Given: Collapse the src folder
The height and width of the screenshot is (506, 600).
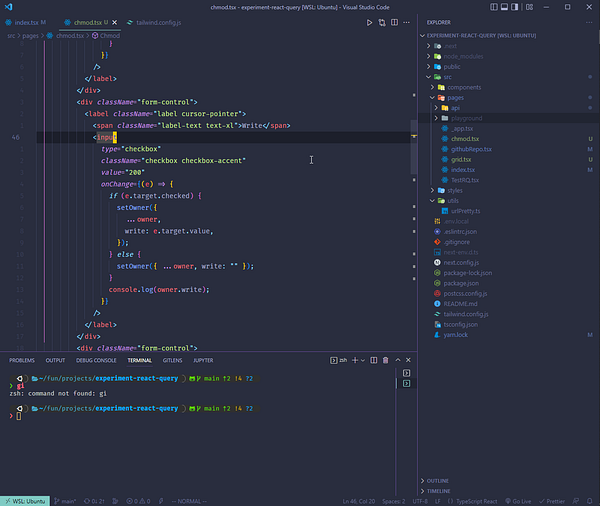Looking at the screenshot, I should [429, 77].
